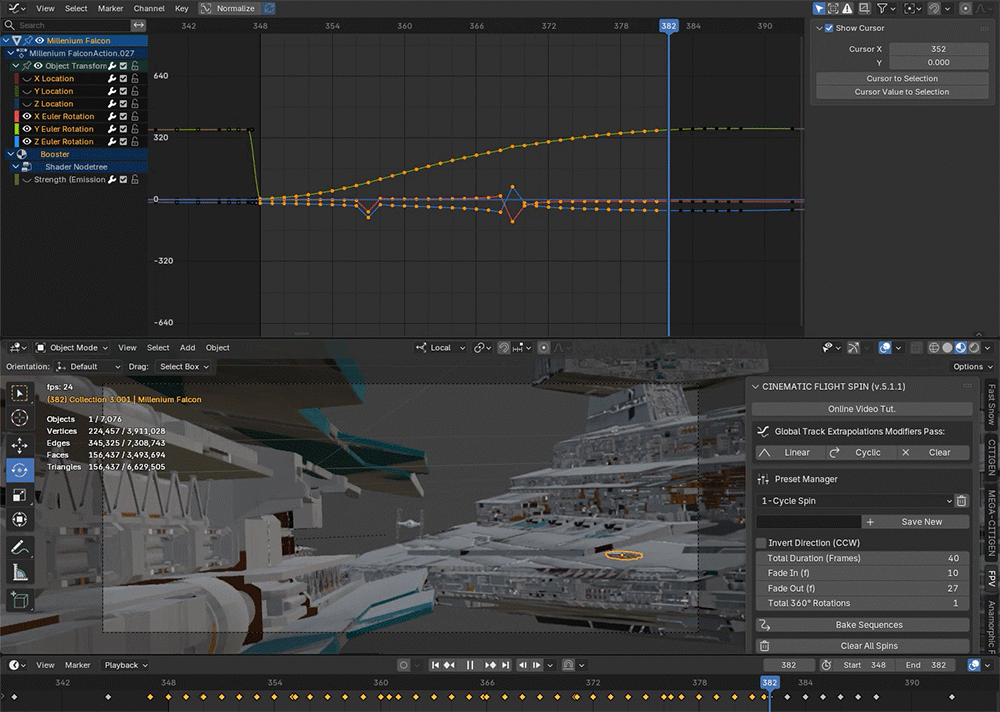Image resolution: width=1000 pixels, height=712 pixels.
Task: Jump to the end frame
Action: 505,665
